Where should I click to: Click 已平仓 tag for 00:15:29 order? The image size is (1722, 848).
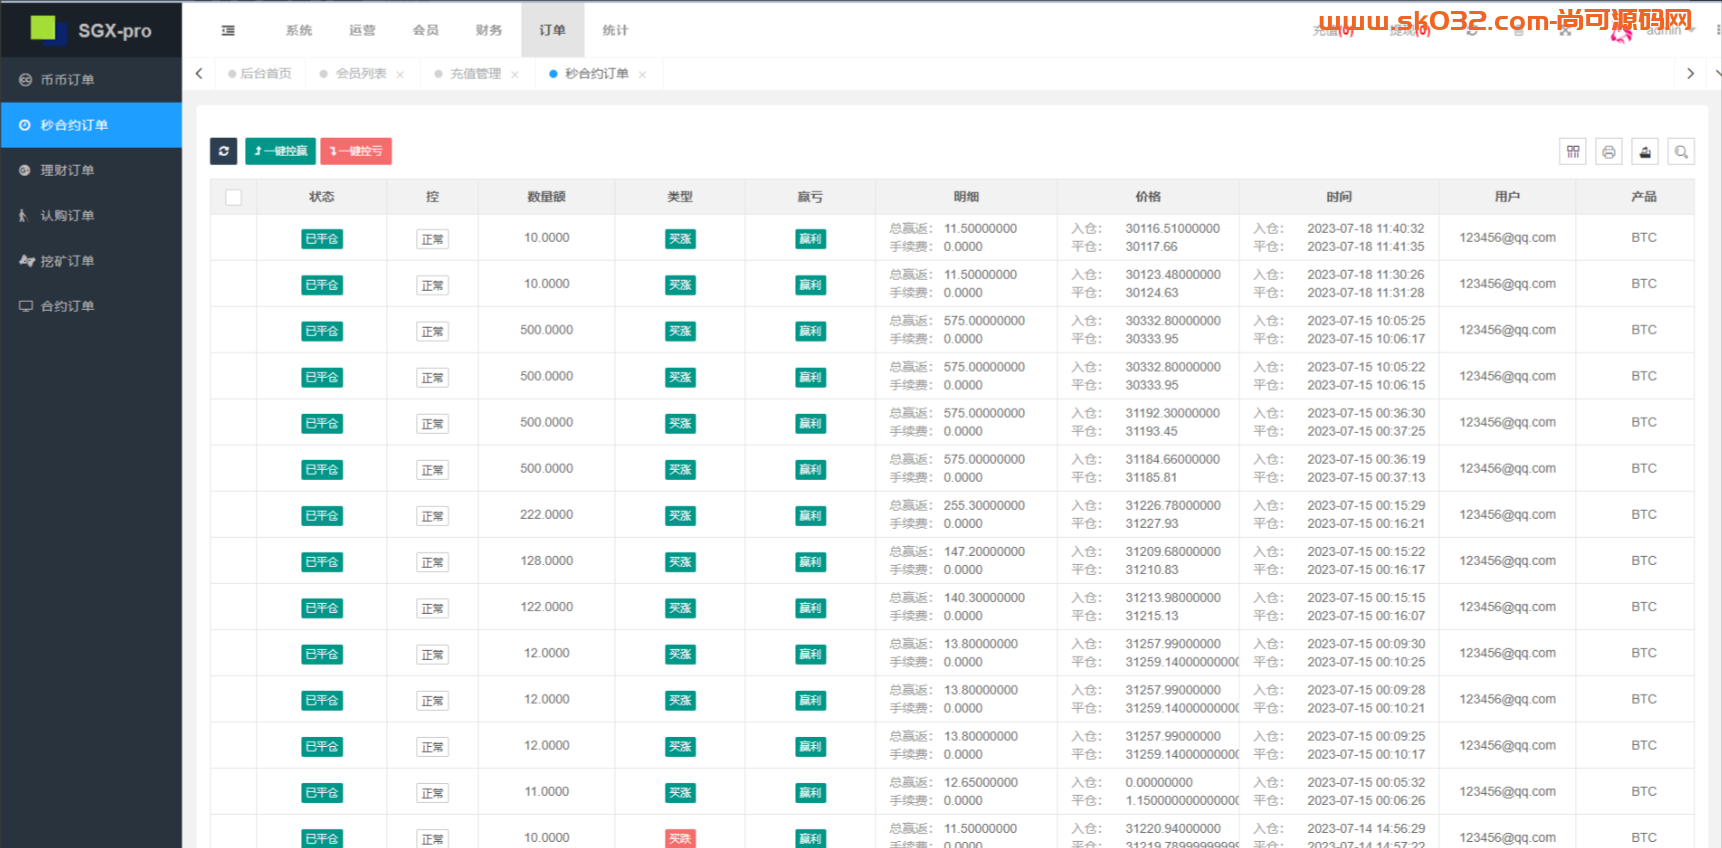click(322, 516)
